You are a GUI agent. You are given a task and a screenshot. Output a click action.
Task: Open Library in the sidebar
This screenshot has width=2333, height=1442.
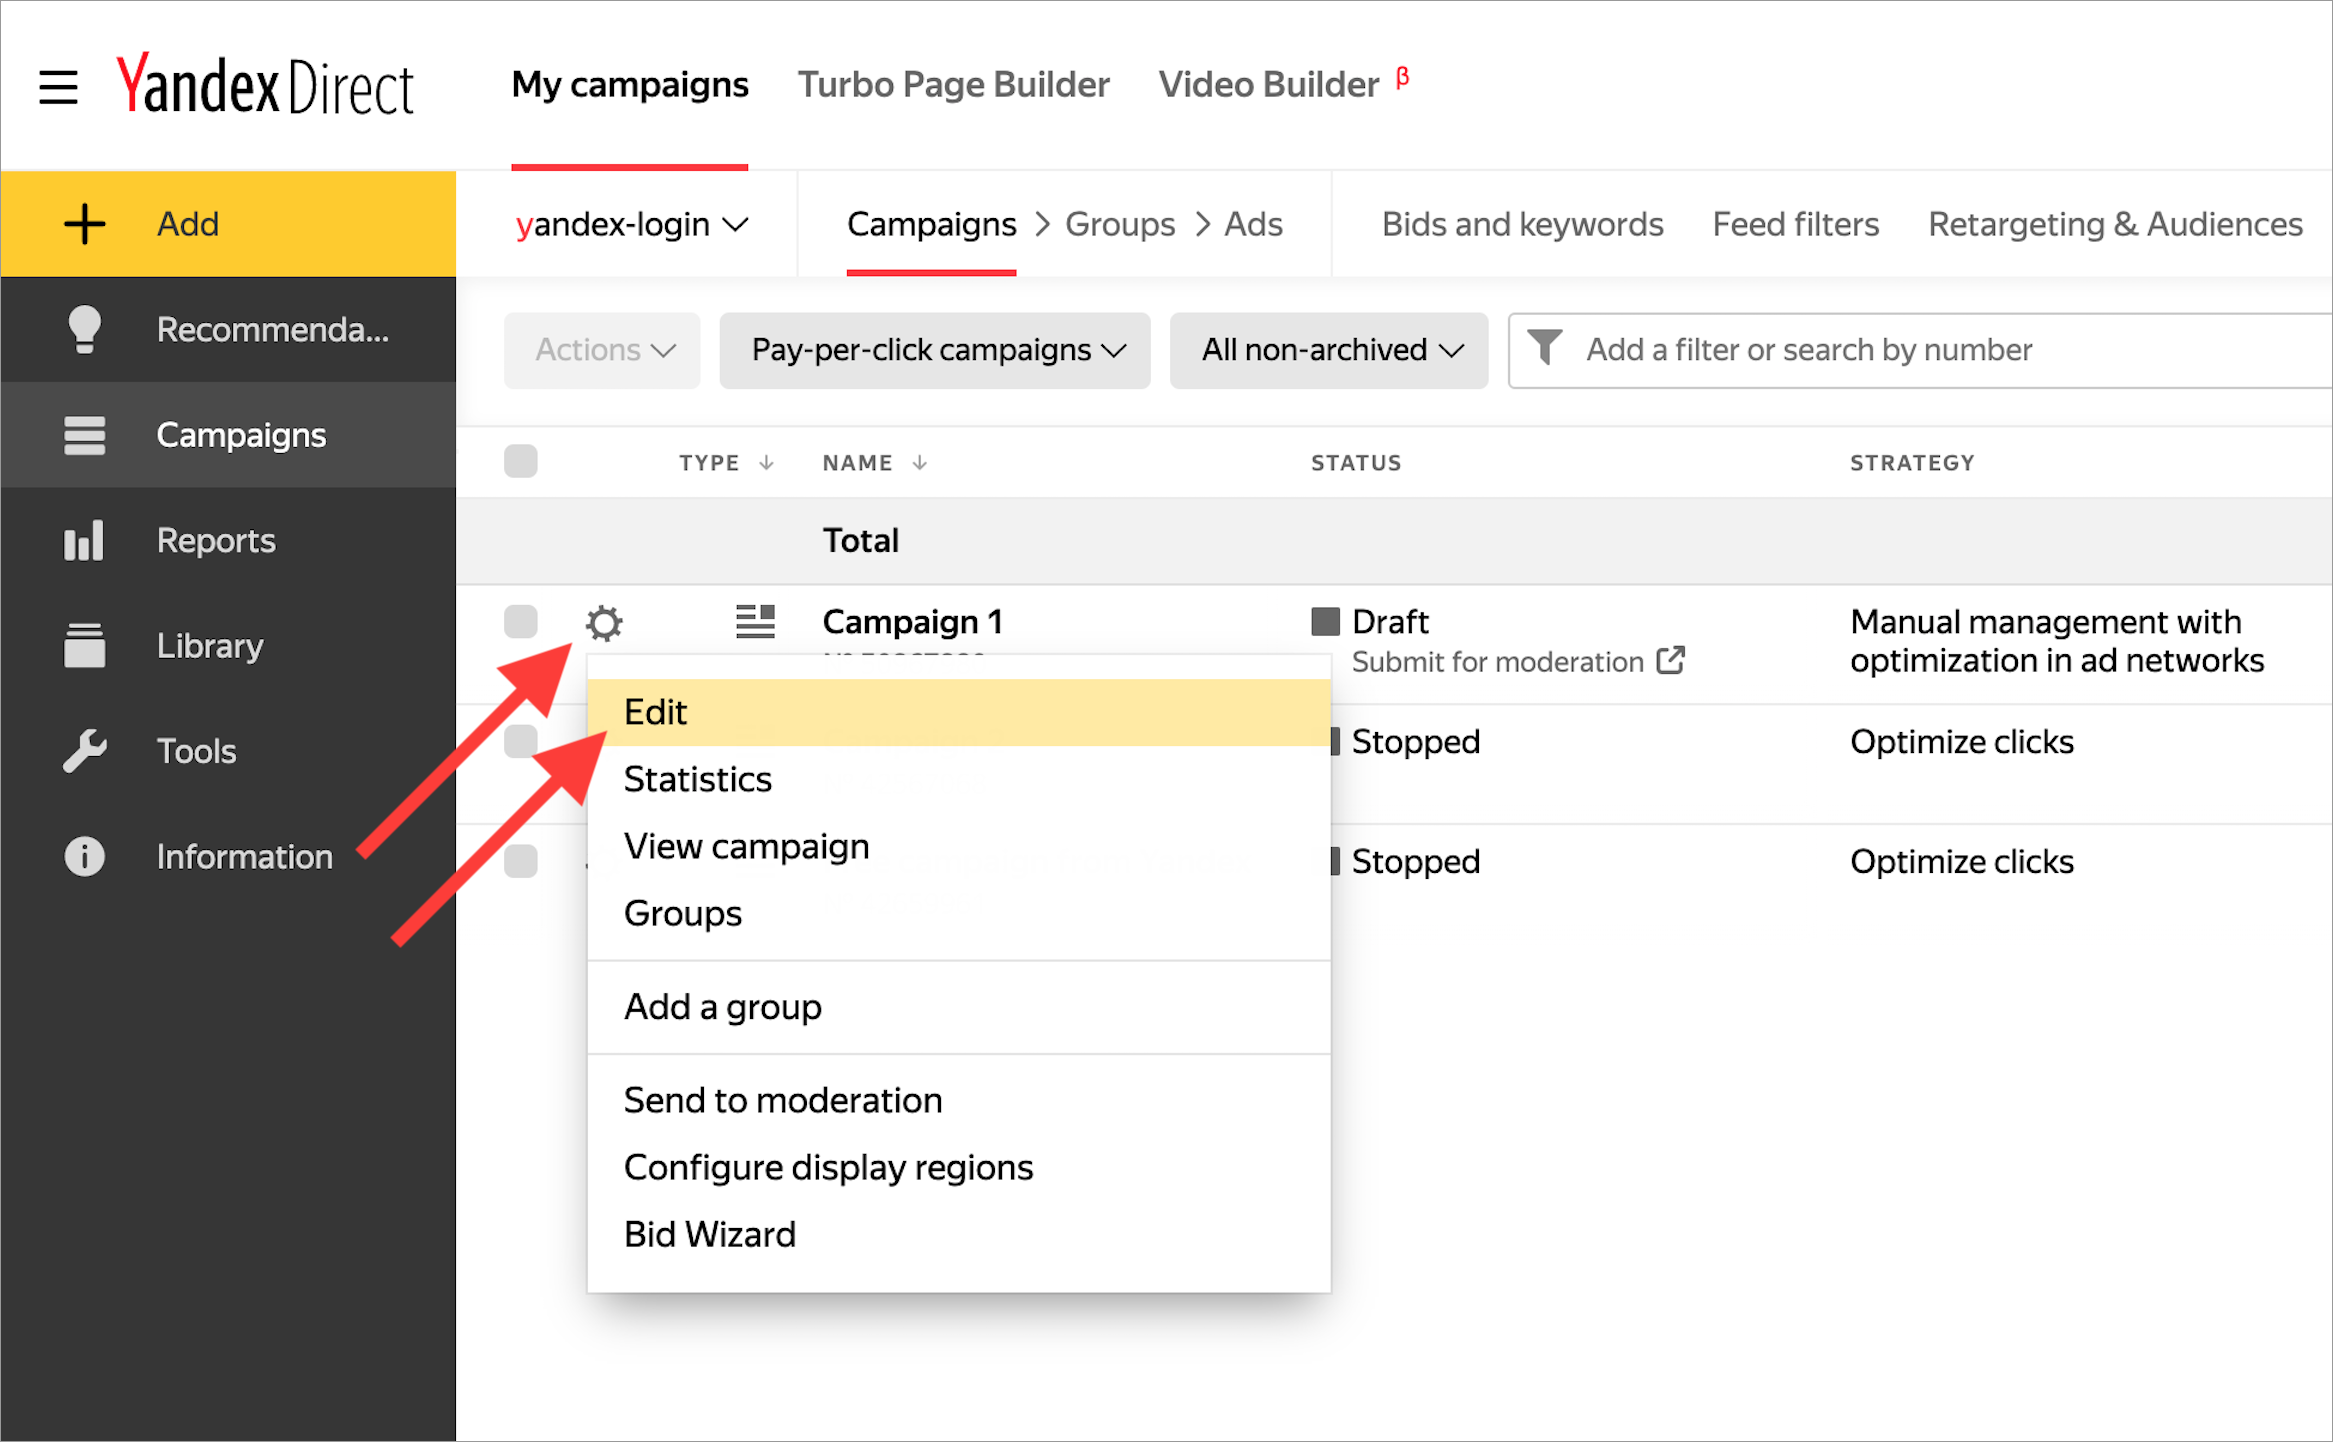(228, 645)
